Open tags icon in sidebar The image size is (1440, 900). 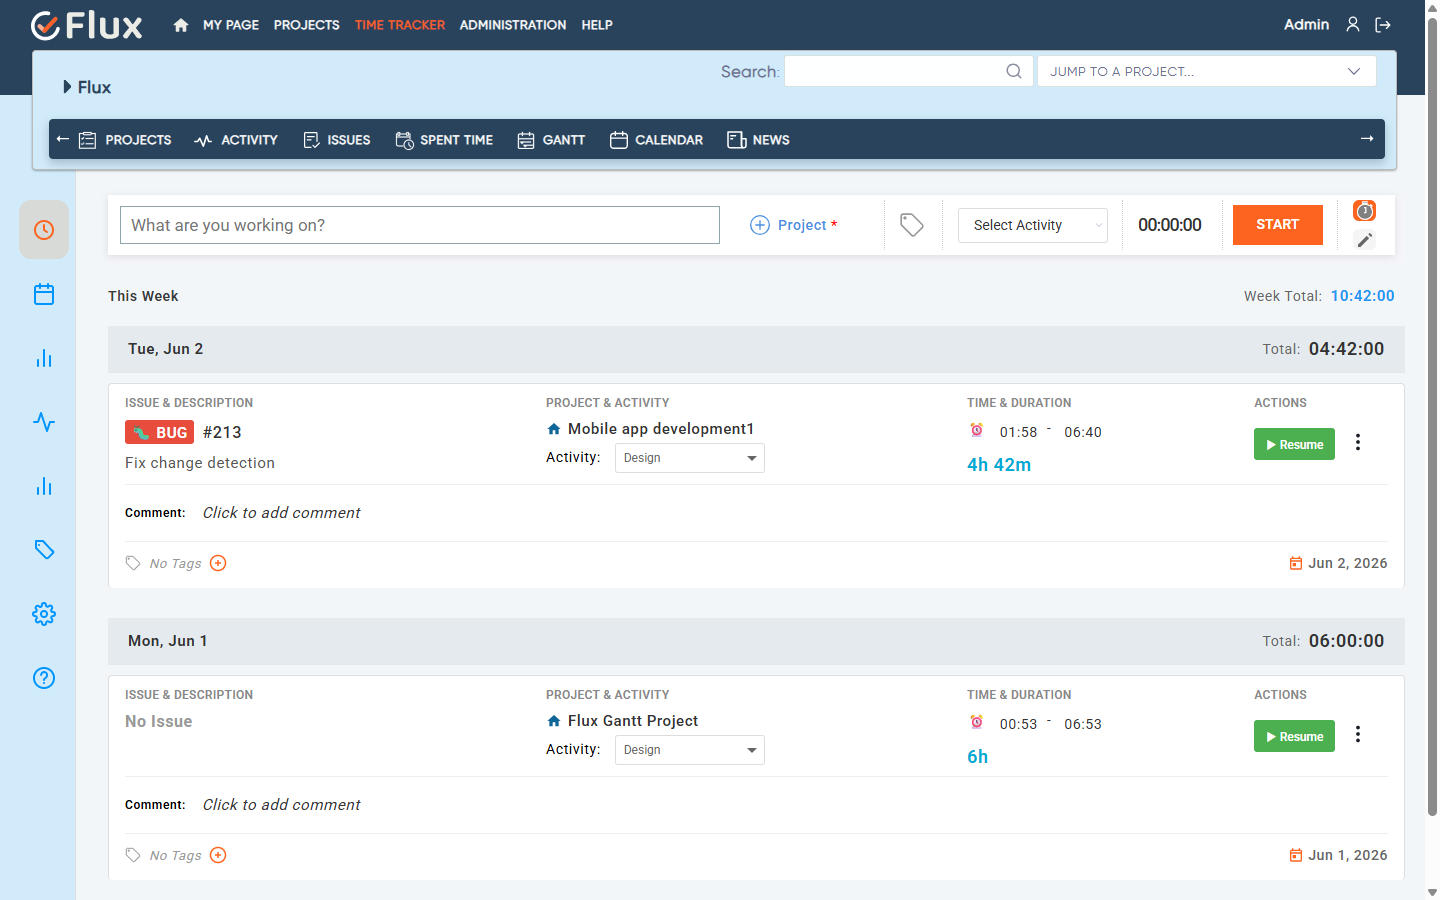44,550
